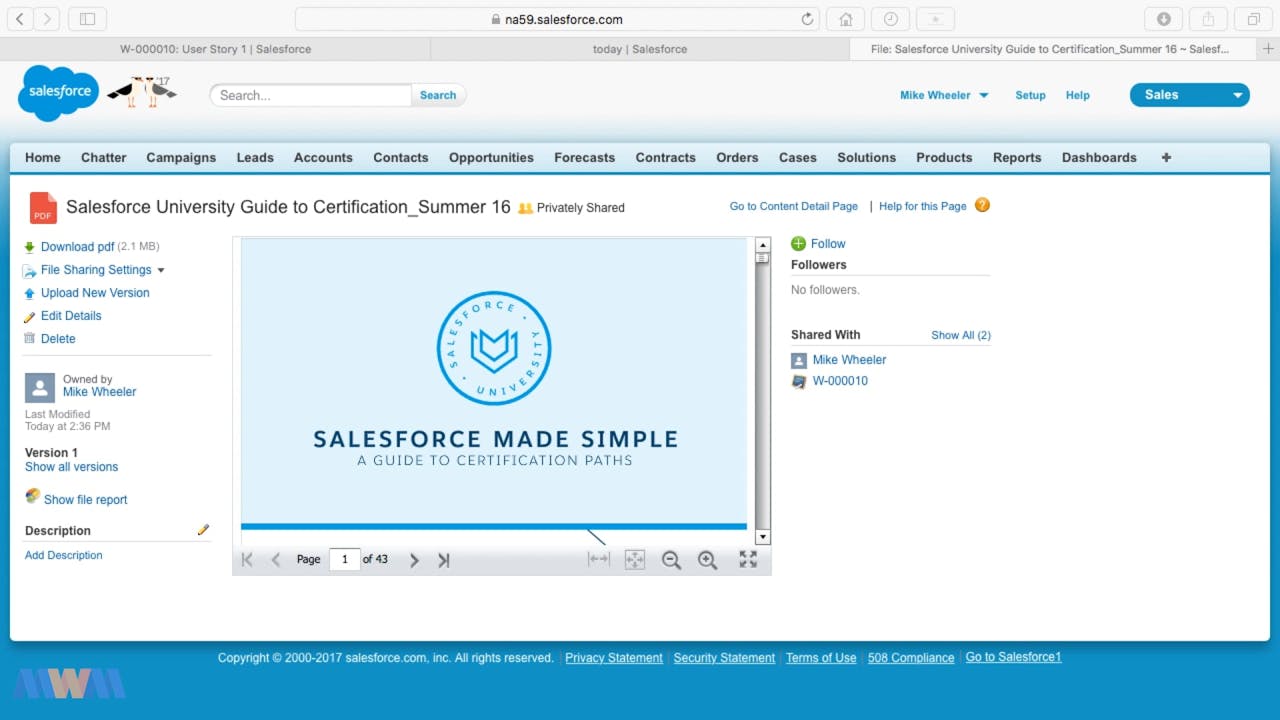Screen dimensions: 1280x720
Task: Open Go to Content Detail Page link
Action: point(793,206)
